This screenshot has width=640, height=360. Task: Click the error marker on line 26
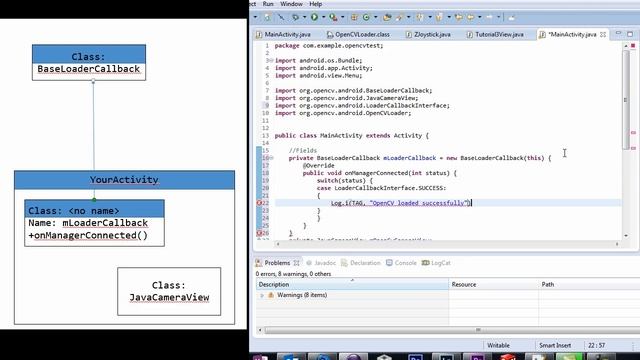click(x=259, y=233)
